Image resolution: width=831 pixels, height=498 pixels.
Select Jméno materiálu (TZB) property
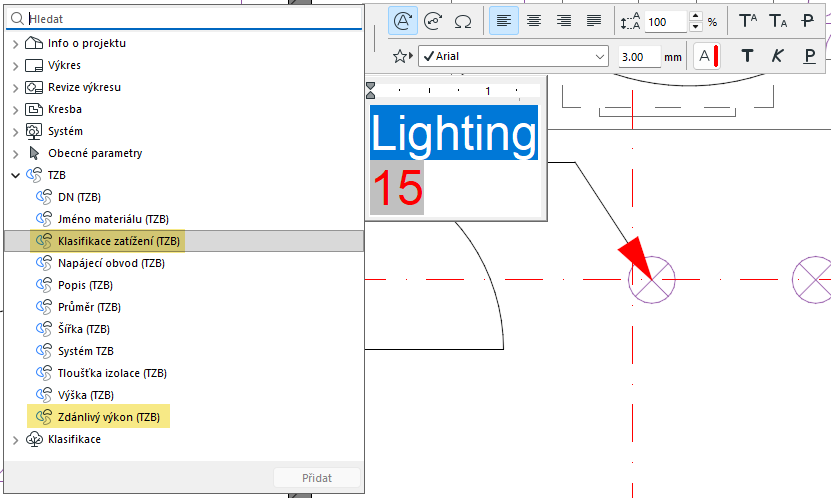113,219
